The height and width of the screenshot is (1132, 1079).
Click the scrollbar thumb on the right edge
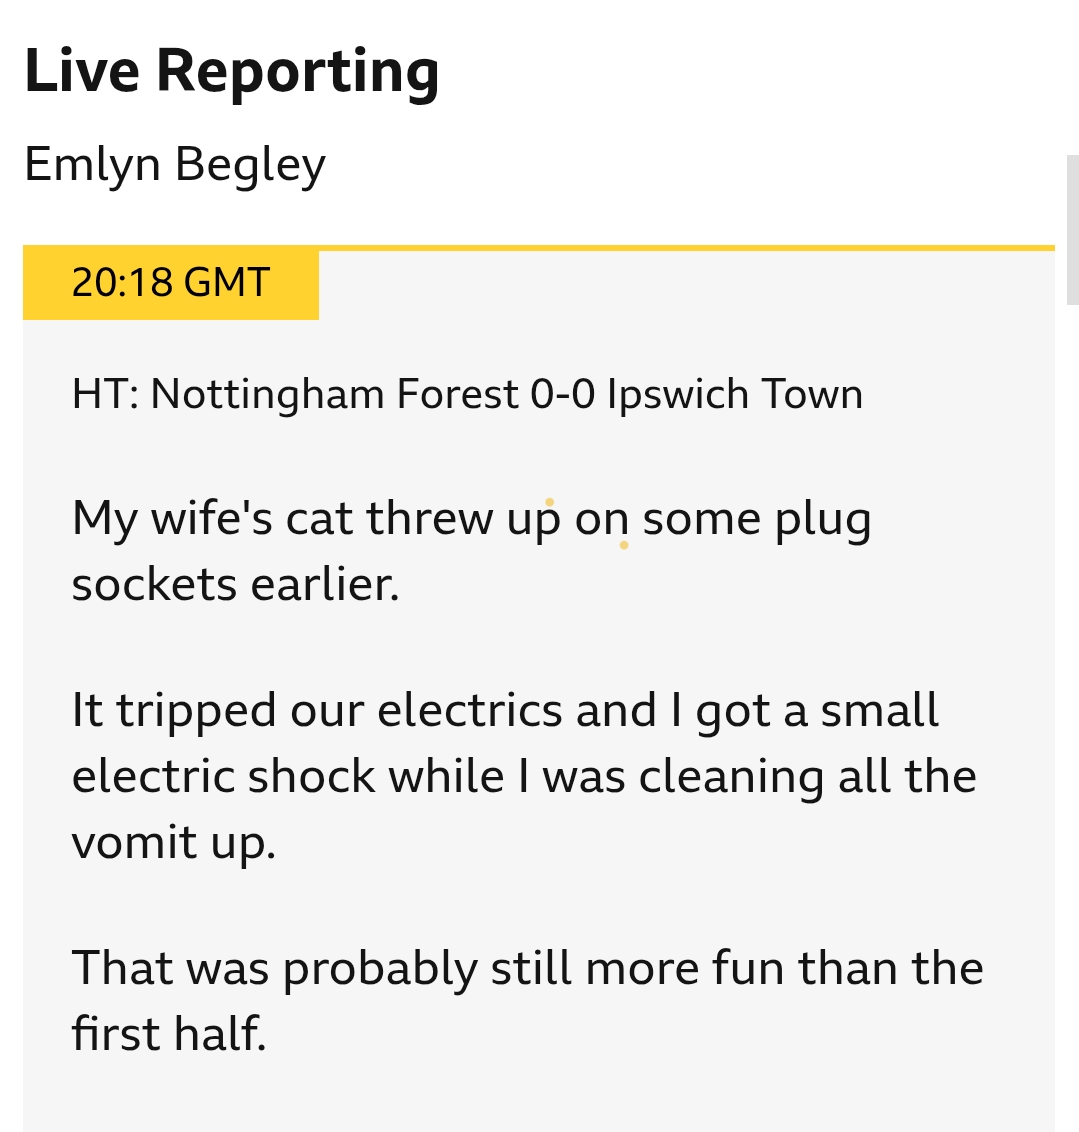tap(1073, 230)
